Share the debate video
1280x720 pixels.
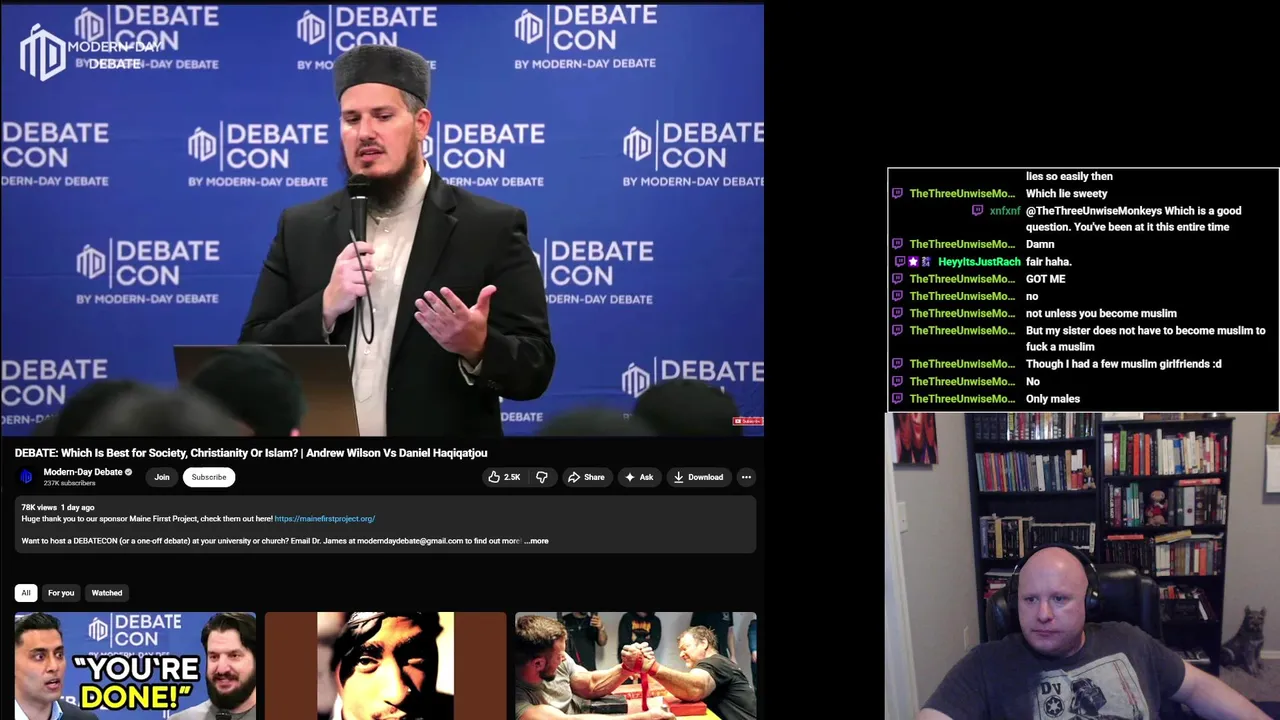point(586,477)
